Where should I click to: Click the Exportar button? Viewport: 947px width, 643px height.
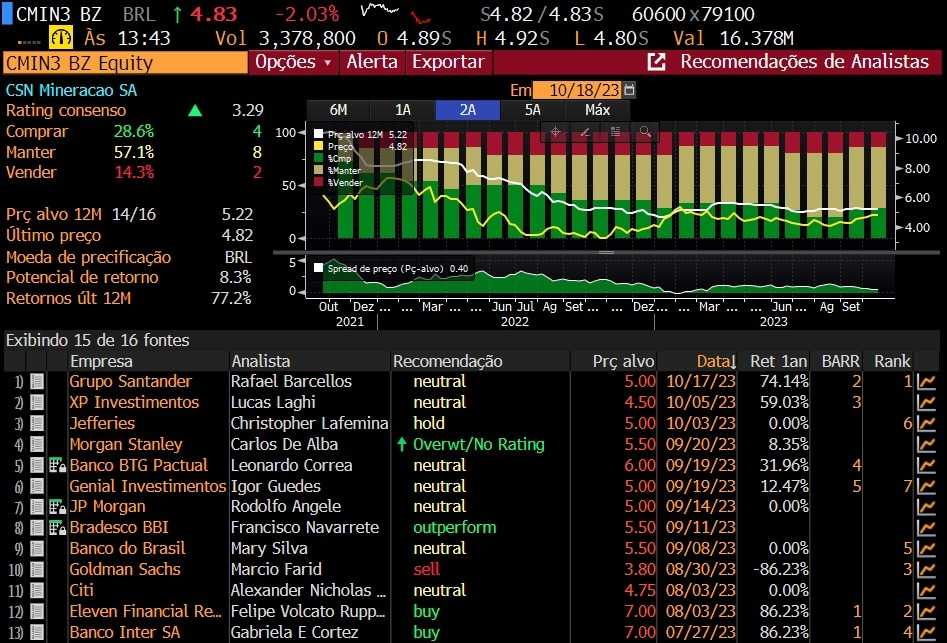(x=448, y=62)
